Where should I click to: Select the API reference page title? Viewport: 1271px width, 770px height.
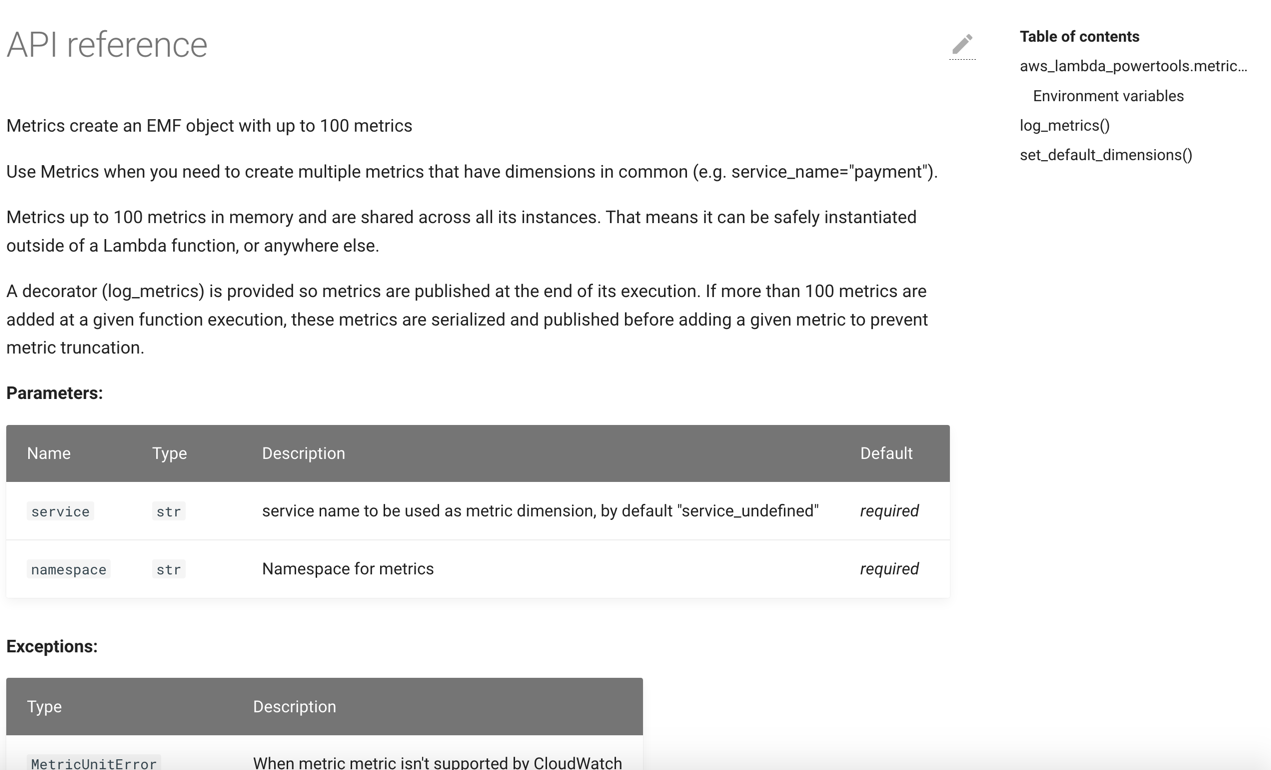point(107,44)
